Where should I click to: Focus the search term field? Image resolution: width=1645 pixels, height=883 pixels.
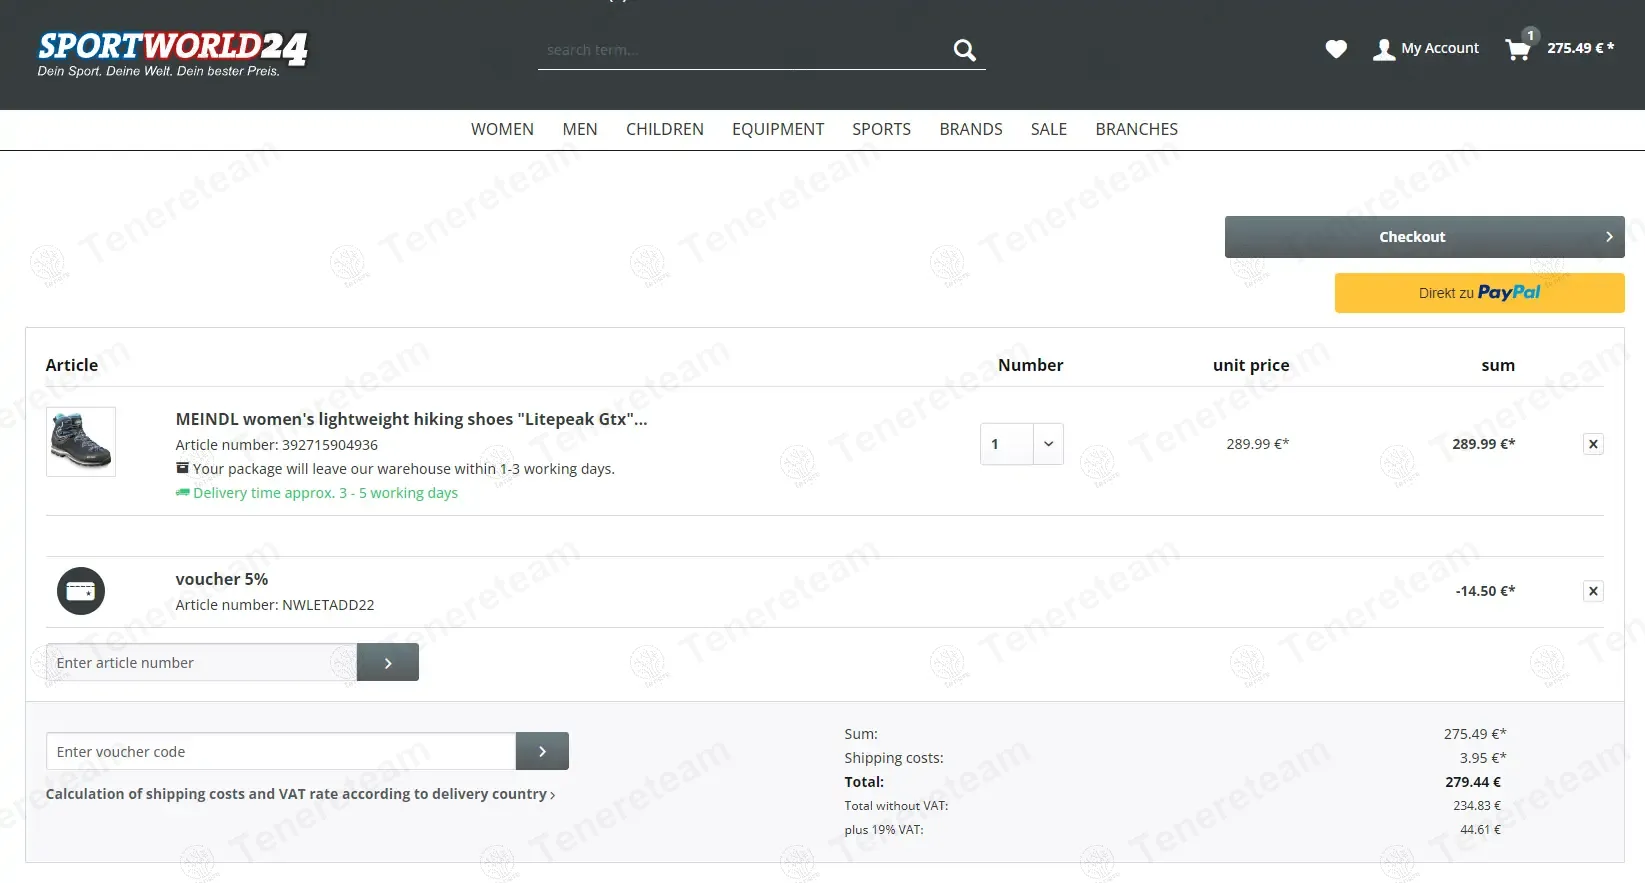tap(743, 50)
